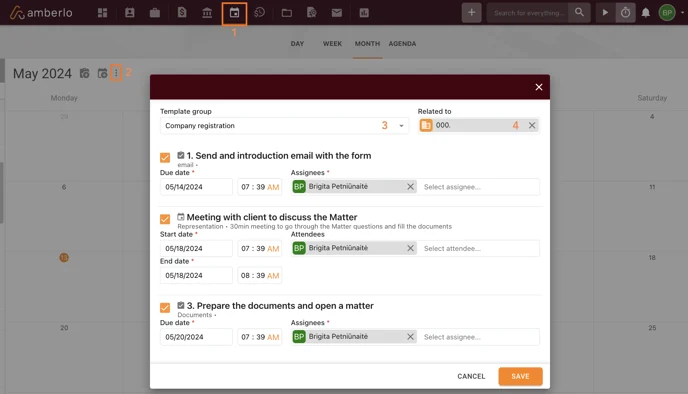Switch to the AGENDA calendar view

tap(402, 44)
